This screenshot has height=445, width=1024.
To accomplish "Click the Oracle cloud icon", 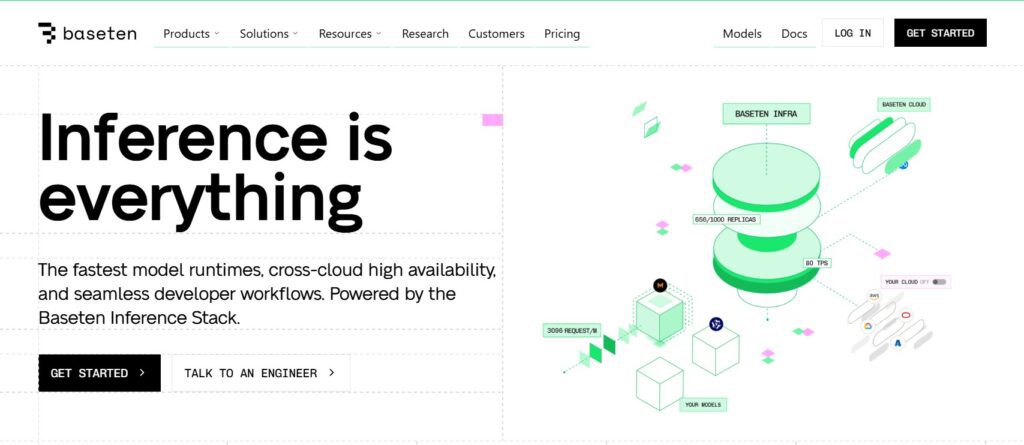I will pos(906,315).
